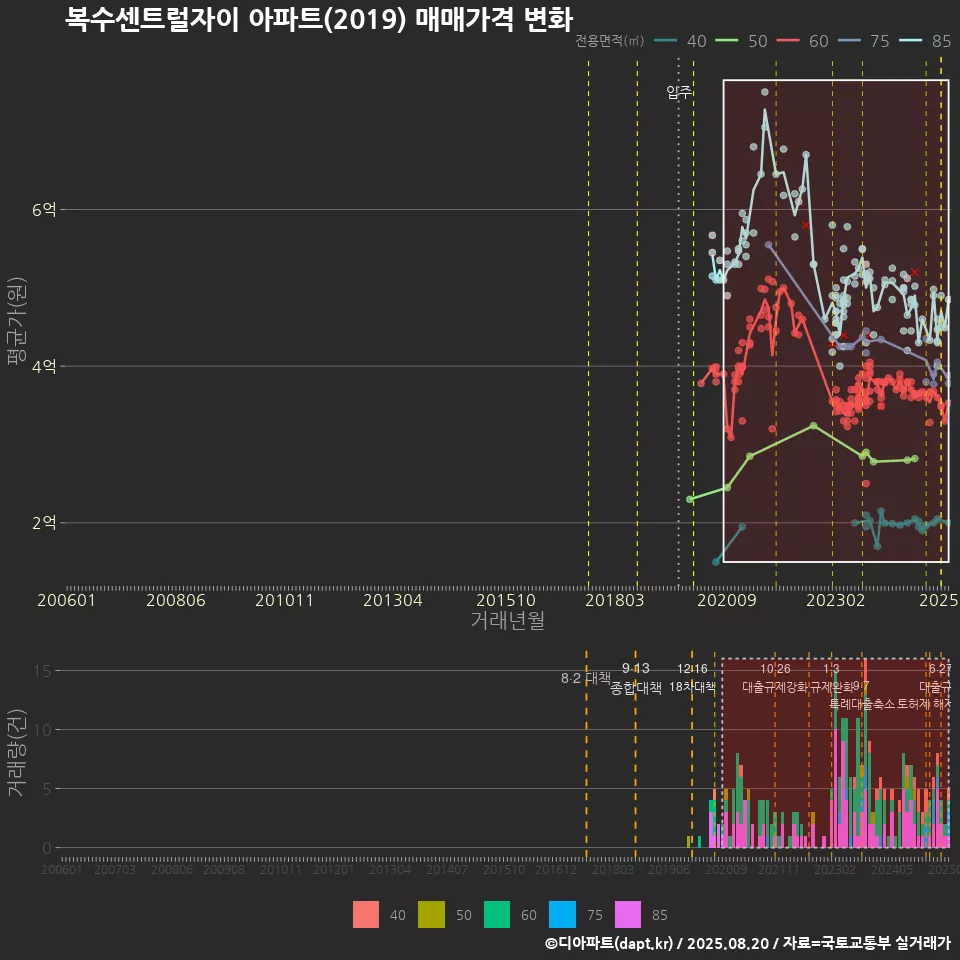
Task: Click the chart title 복수센트럴자이 아파트(2019) 매매가격 변화
Action: (x=318, y=19)
